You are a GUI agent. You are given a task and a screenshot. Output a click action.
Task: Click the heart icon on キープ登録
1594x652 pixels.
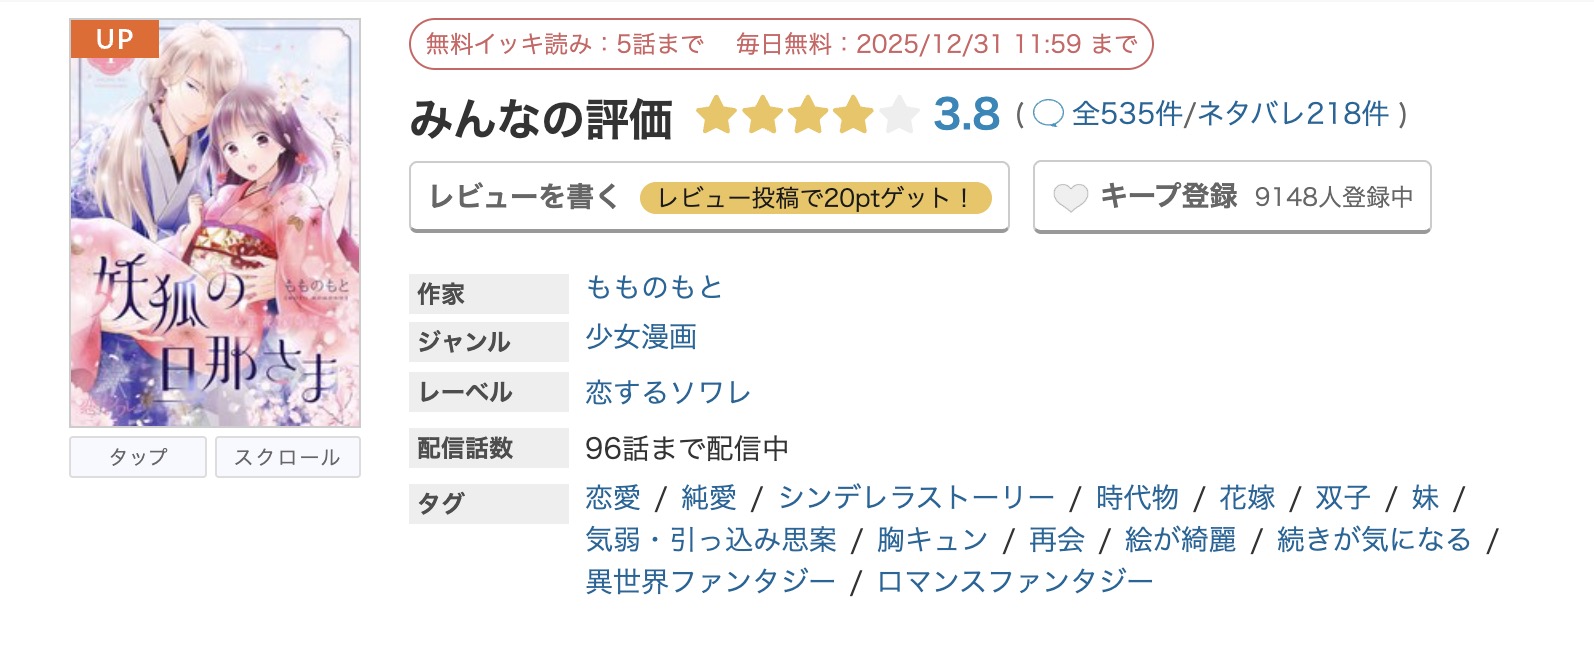pos(1070,197)
